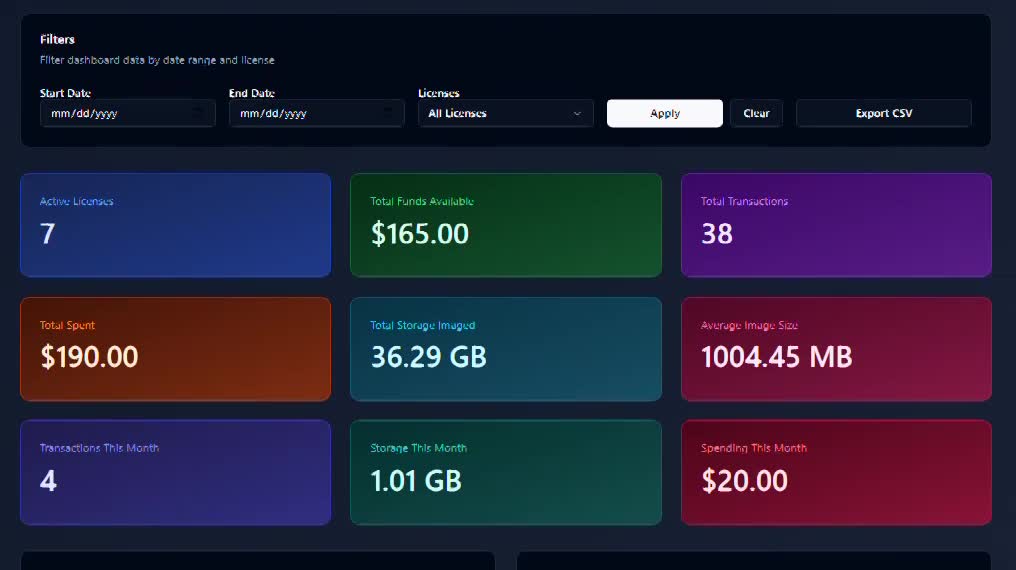
Task: Export dashboard data with Export CSV
Action: click(883, 113)
